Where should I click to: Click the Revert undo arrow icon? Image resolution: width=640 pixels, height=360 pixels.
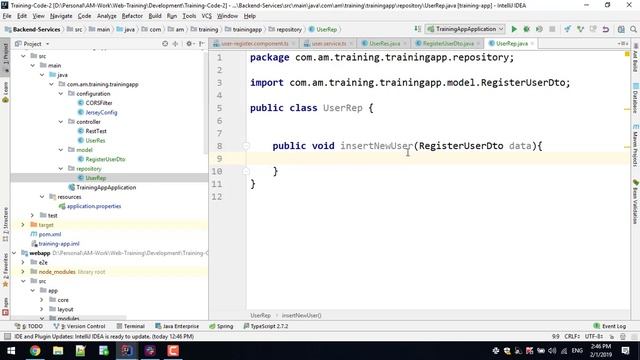tap(606, 29)
